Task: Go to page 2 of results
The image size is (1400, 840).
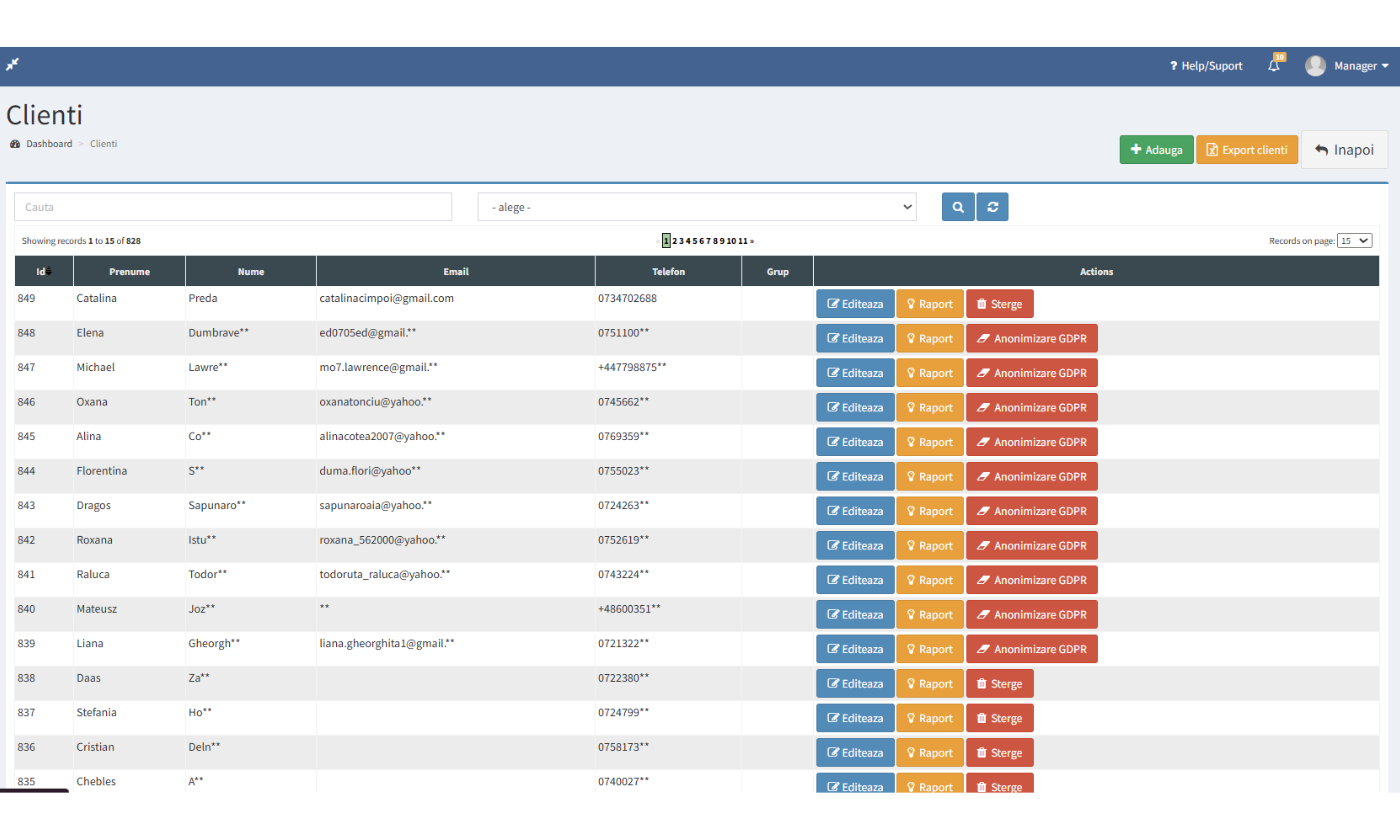Action: (x=674, y=241)
